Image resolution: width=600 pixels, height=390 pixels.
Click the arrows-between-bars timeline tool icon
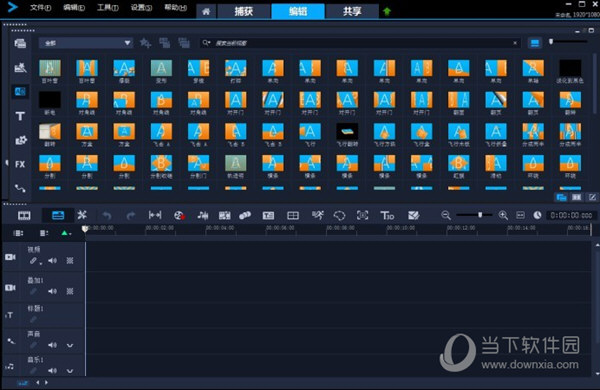tap(155, 215)
